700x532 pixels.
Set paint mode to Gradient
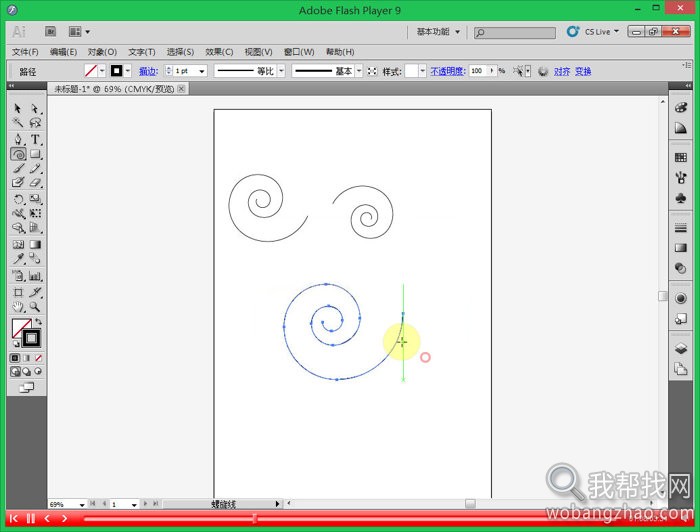[26, 358]
